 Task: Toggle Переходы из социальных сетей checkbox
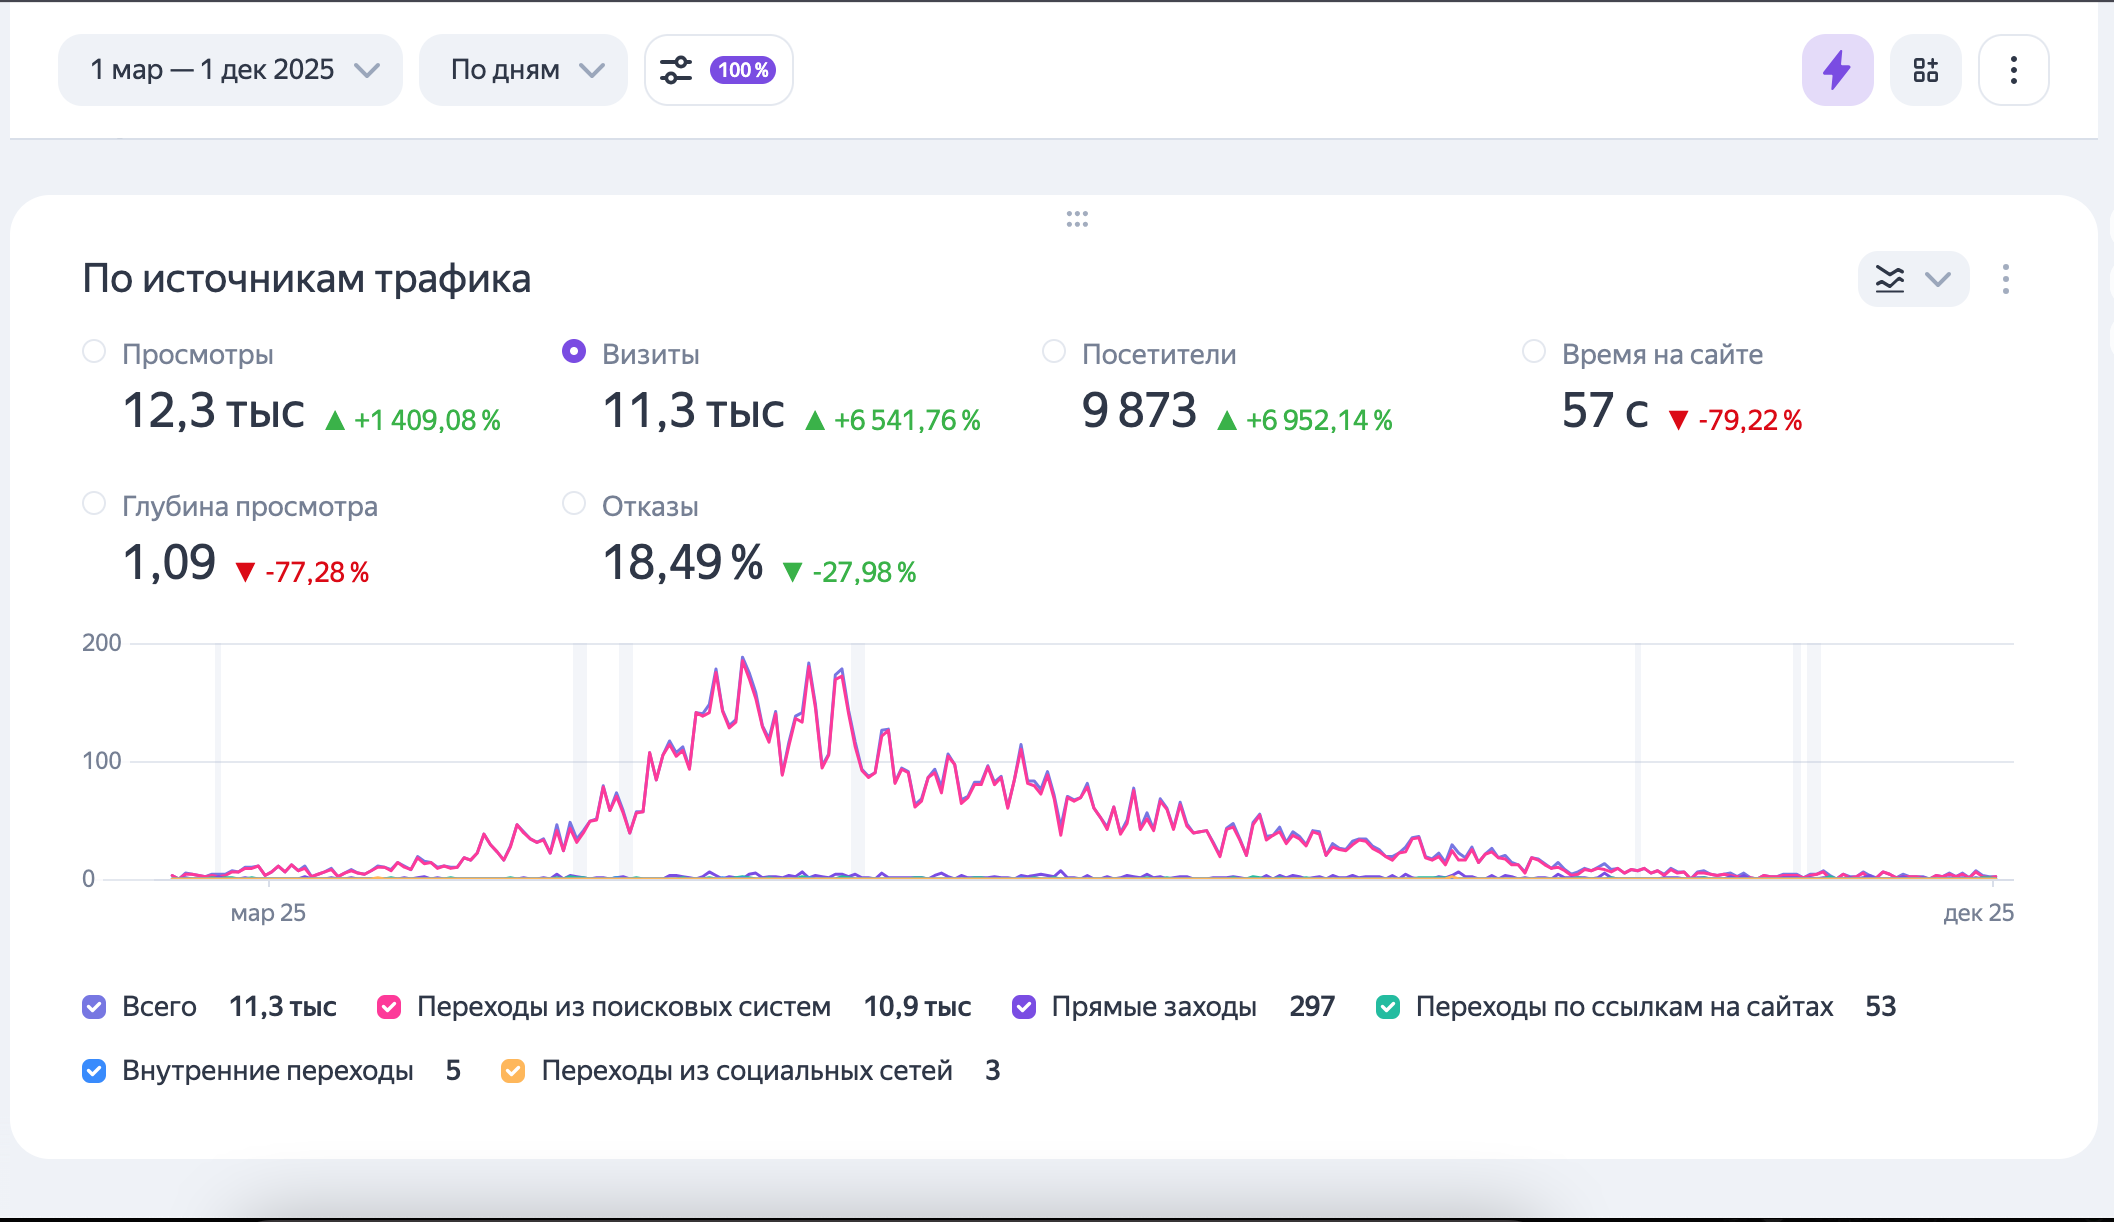click(513, 1071)
